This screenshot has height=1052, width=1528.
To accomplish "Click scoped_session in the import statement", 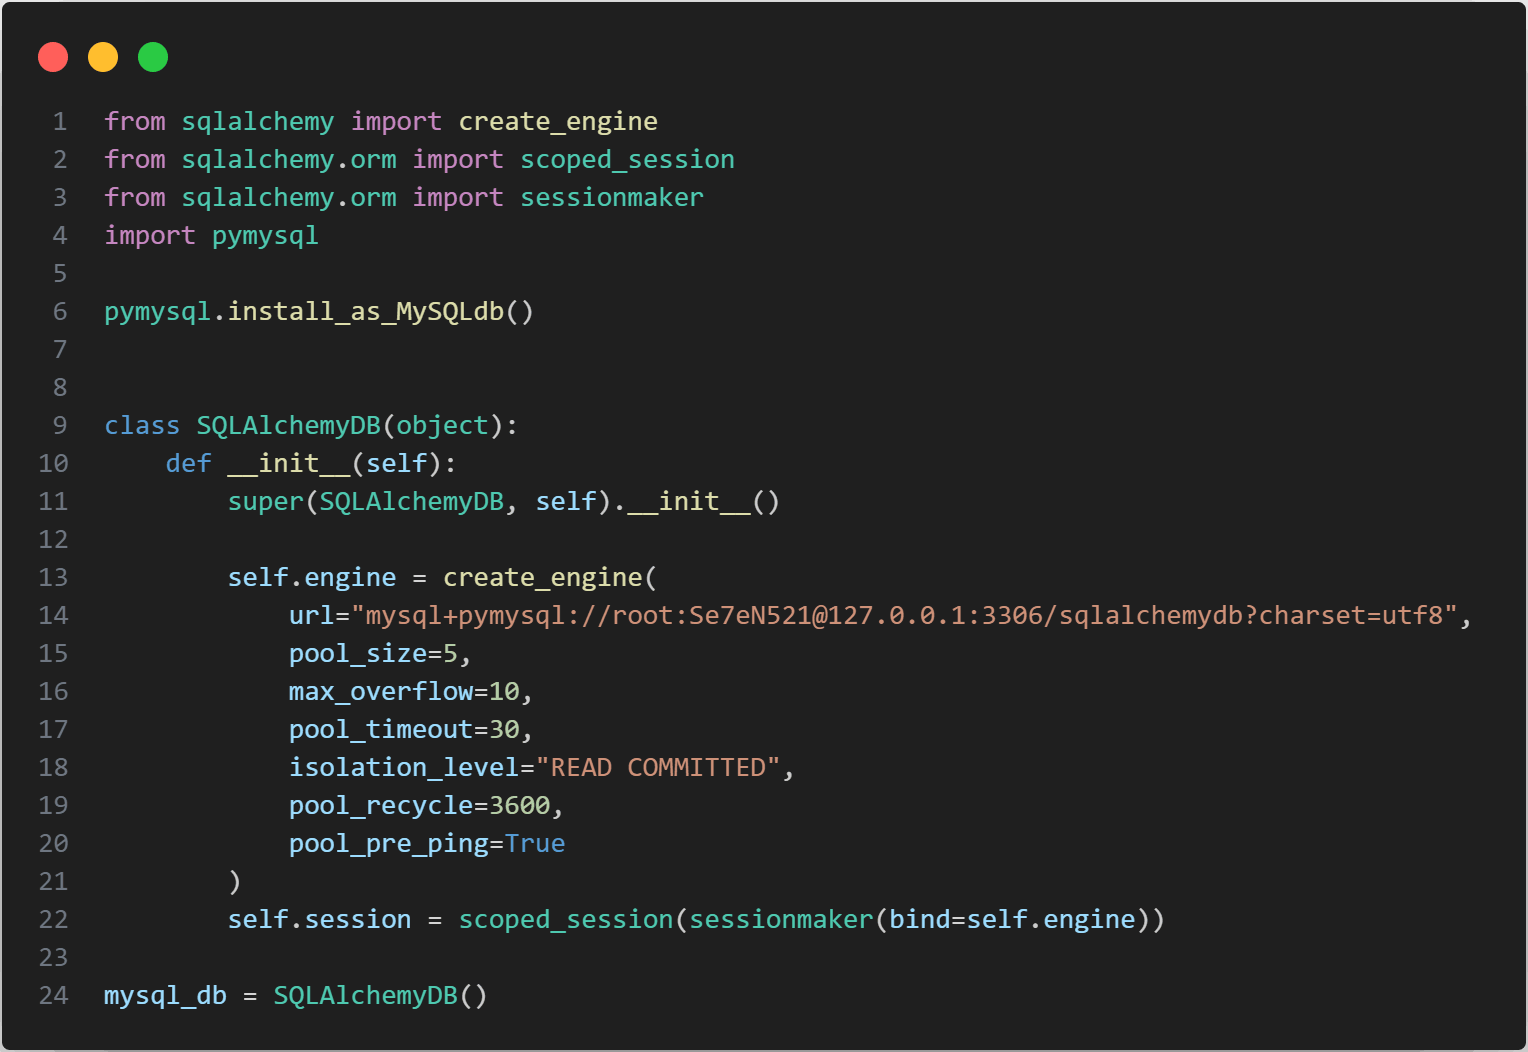I will pyautogui.click(x=627, y=159).
